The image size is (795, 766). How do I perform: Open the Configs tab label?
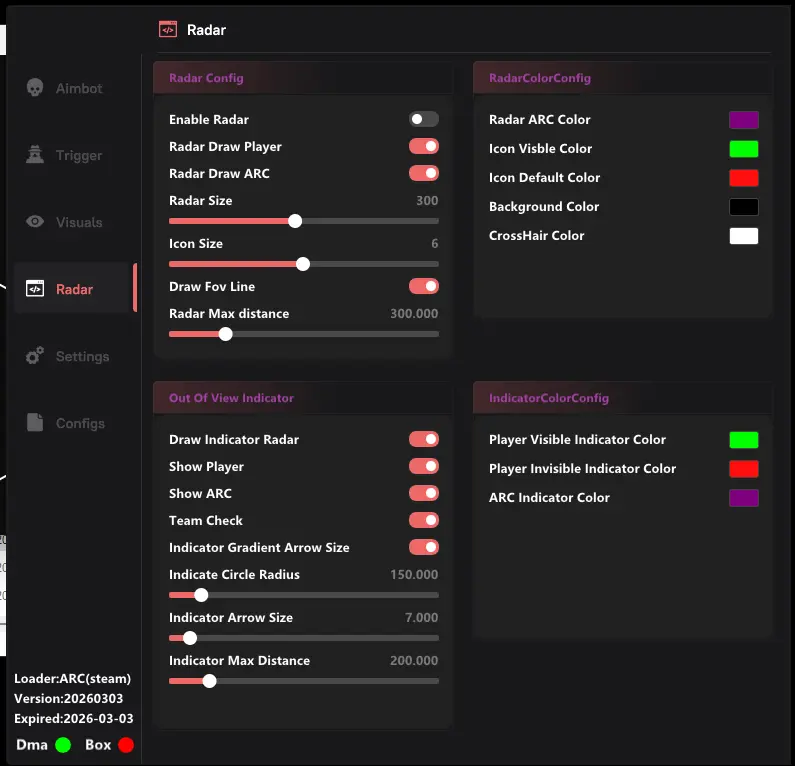pos(80,423)
